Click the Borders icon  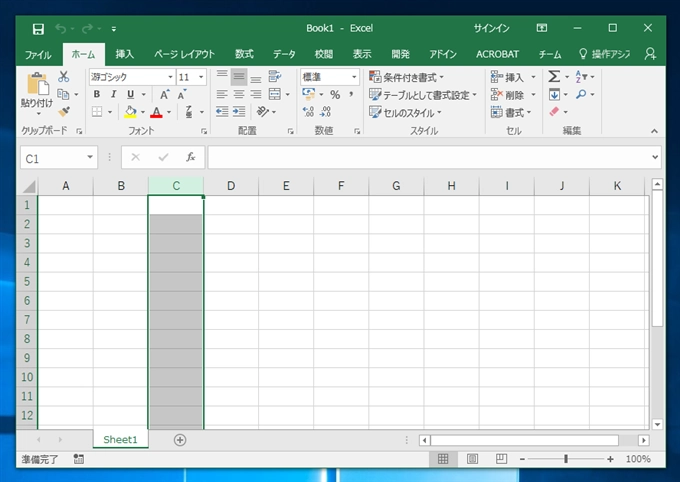tap(97, 112)
